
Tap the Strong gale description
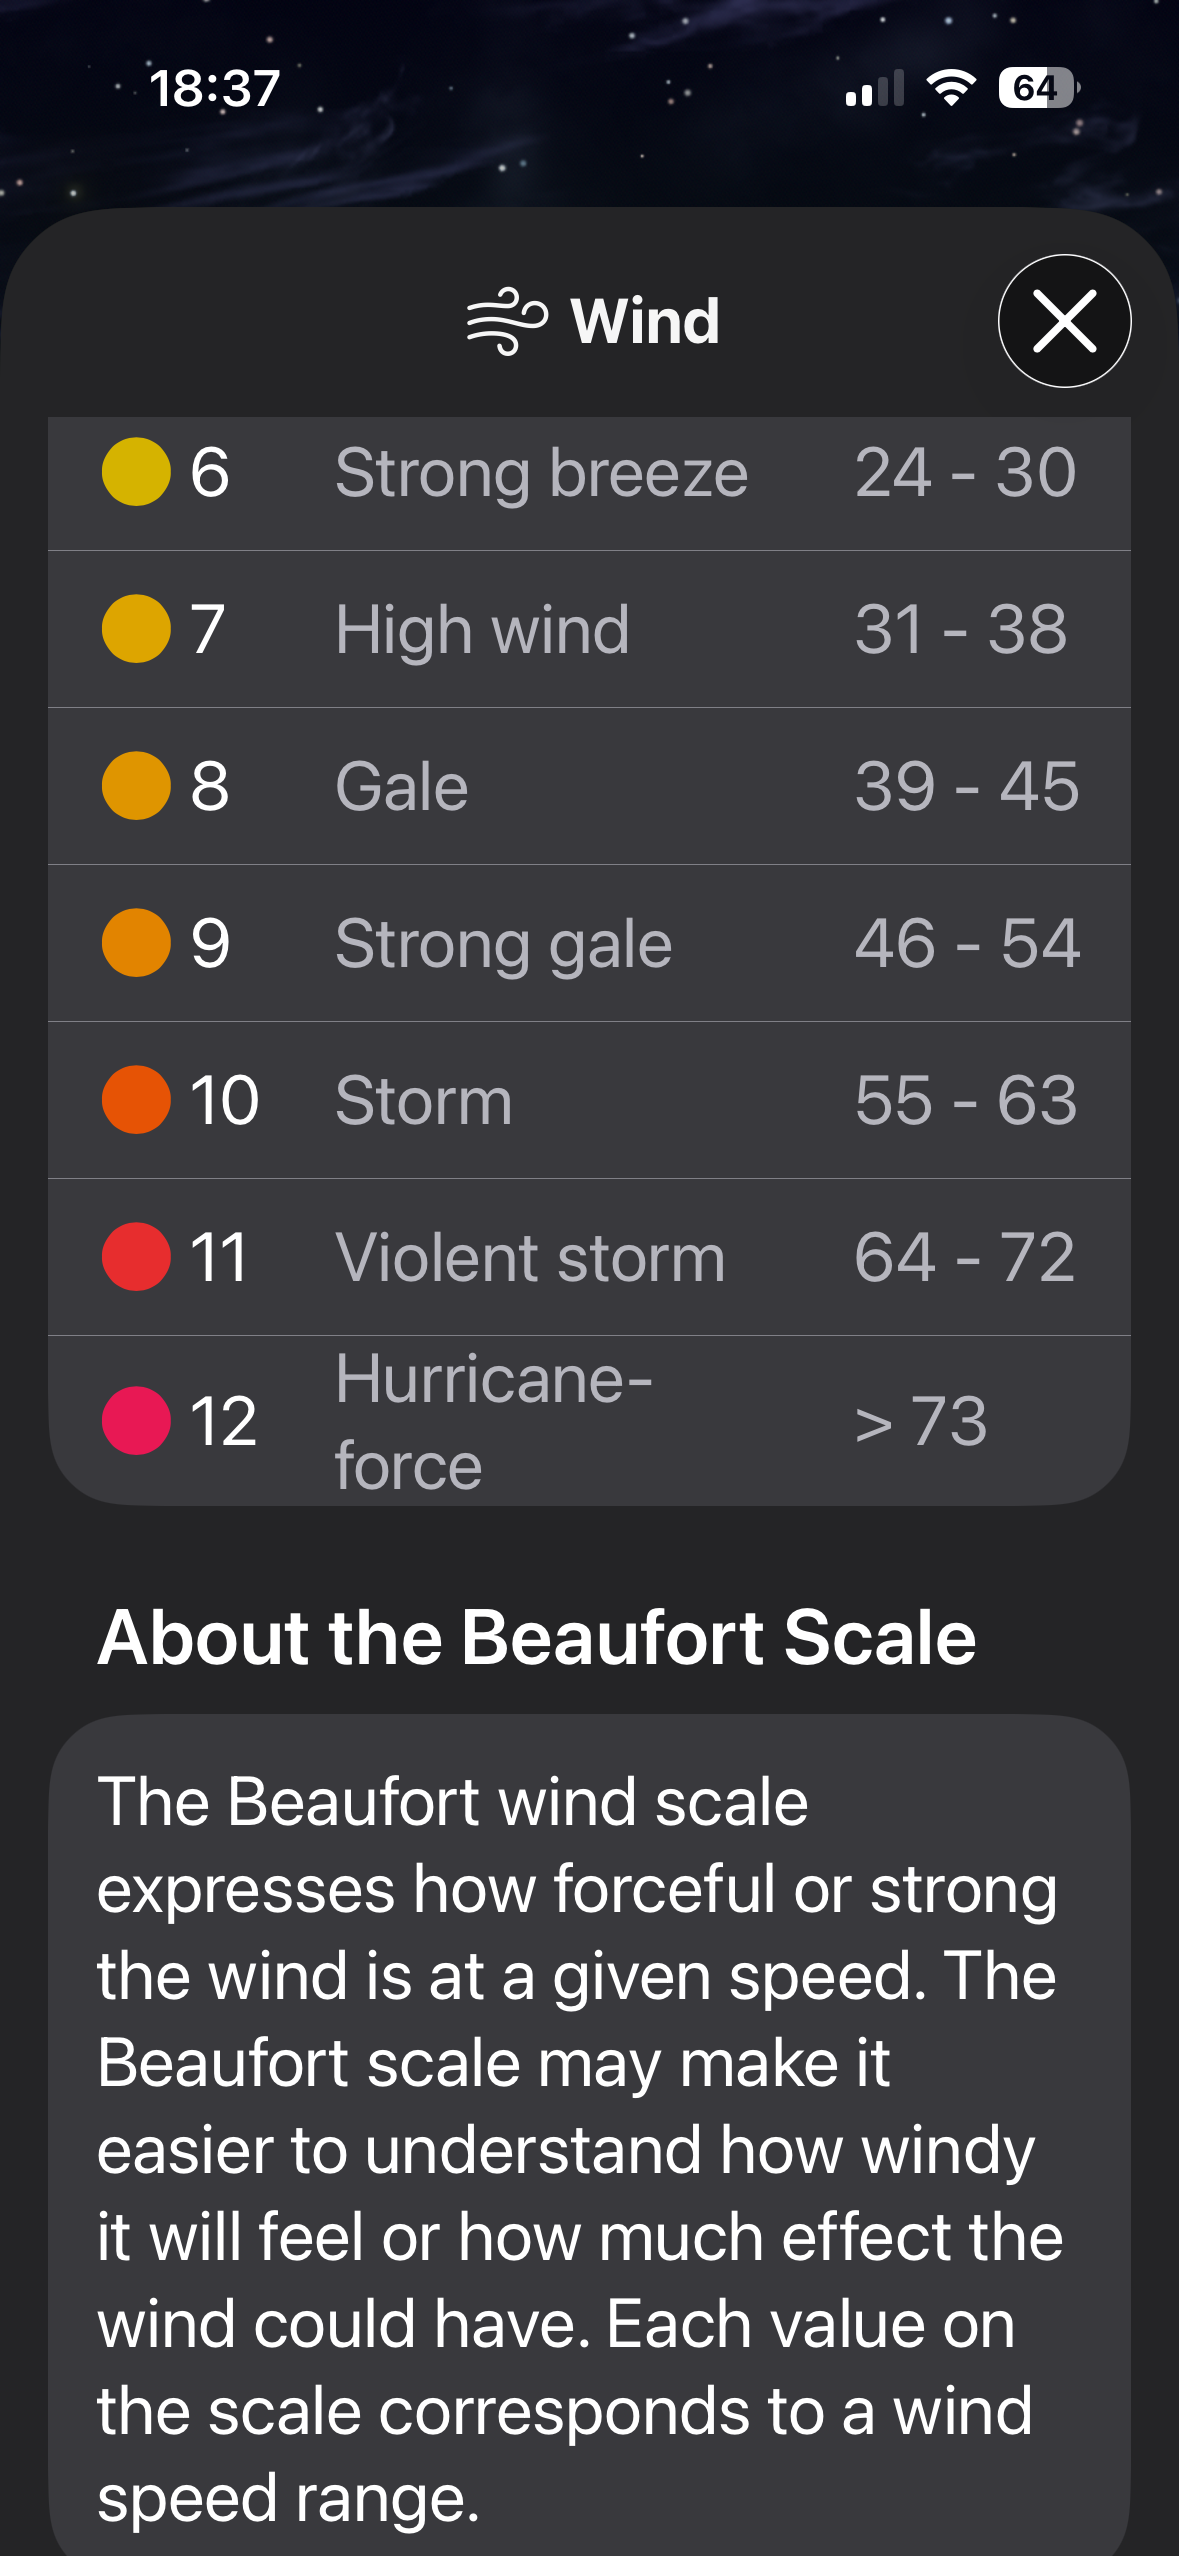[503, 943]
